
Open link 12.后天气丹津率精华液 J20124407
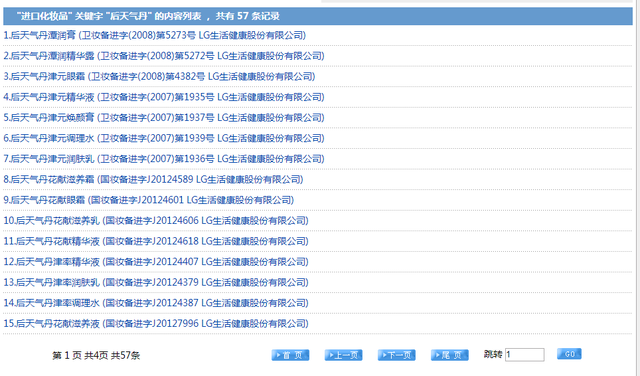(x=156, y=262)
